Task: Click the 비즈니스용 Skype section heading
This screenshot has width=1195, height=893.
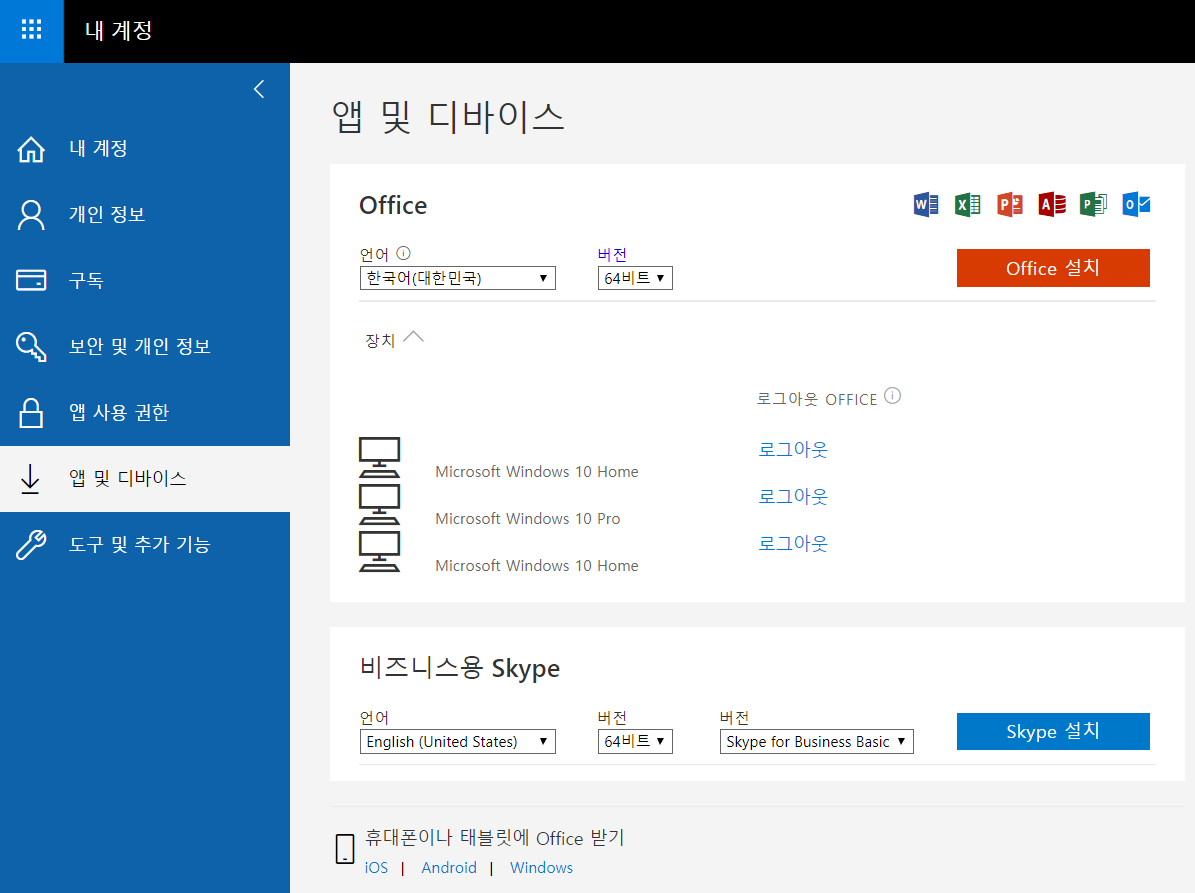Action: pos(460,667)
